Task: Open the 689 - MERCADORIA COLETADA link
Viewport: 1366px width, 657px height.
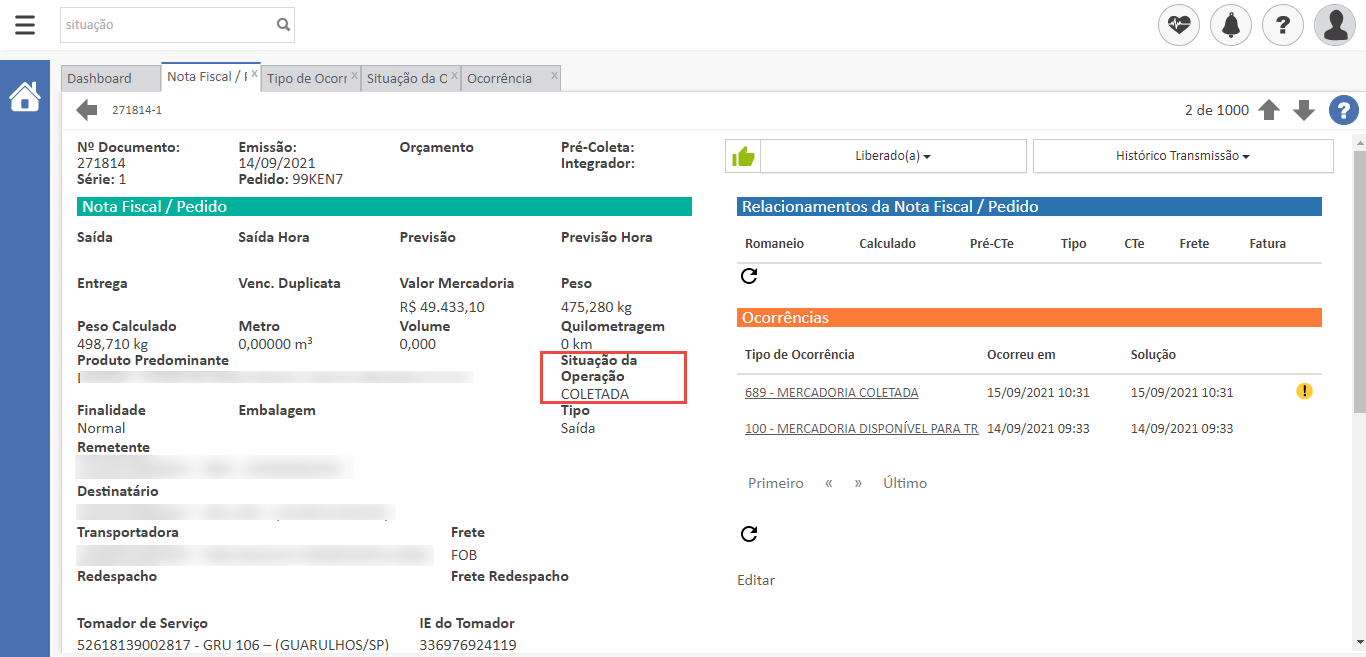Action: [x=831, y=393]
